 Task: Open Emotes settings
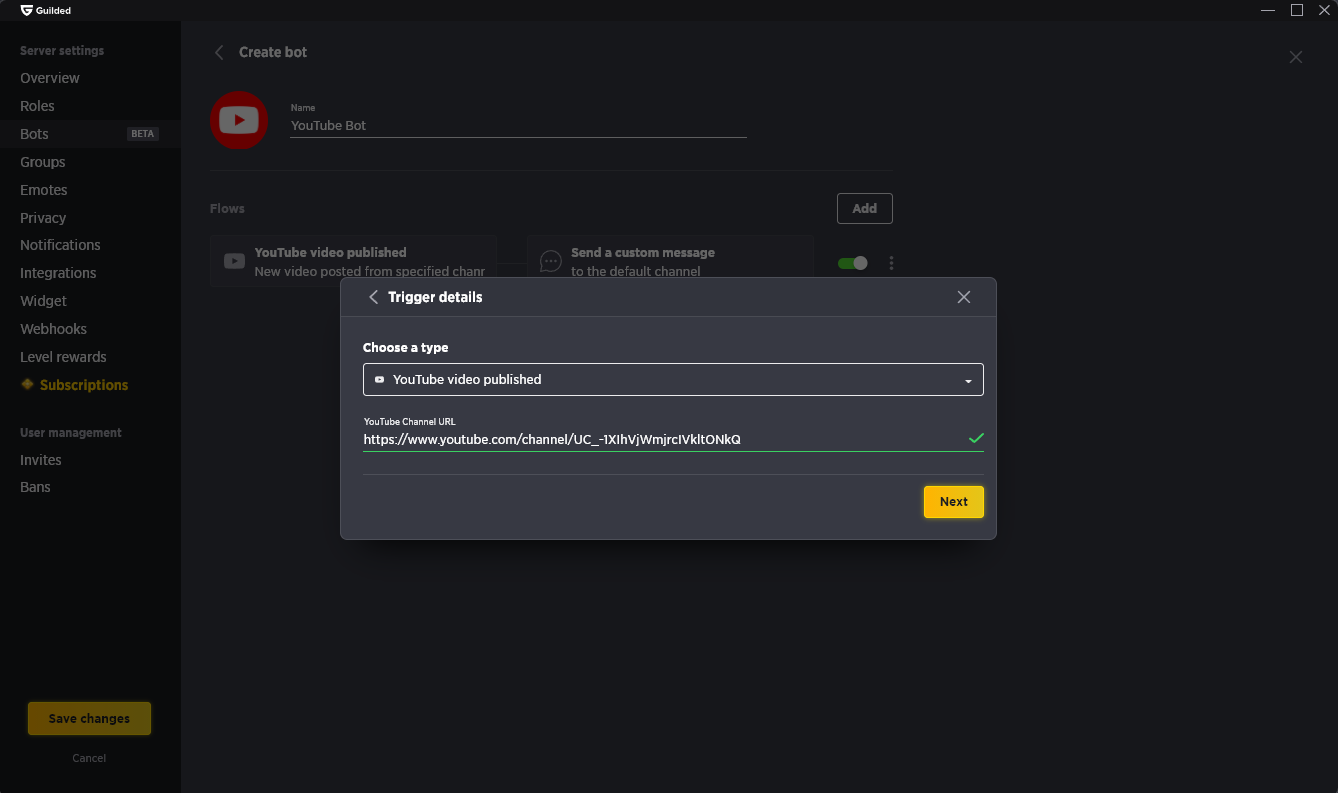tap(44, 190)
